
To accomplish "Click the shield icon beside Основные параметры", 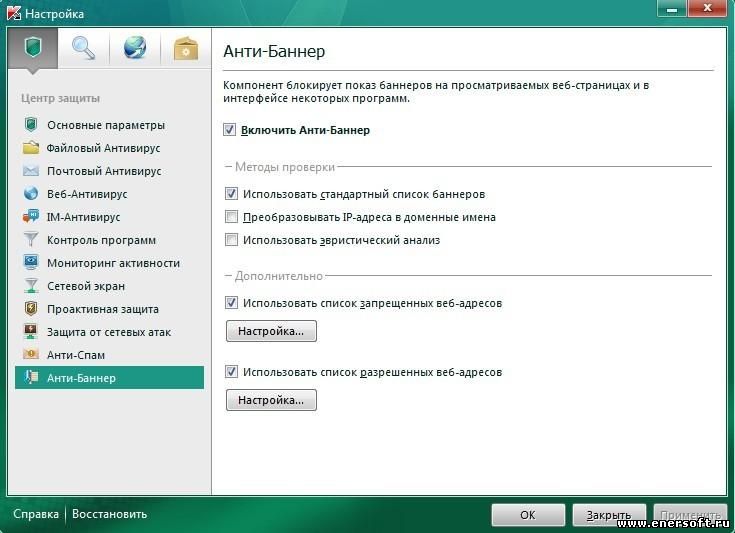I will click(31, 125).
